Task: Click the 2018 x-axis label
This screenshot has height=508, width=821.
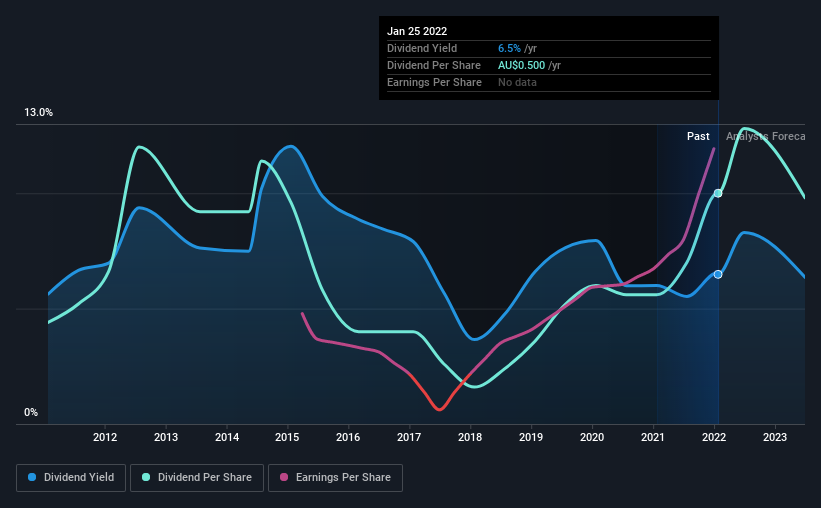Action: [x=470, y=437]
